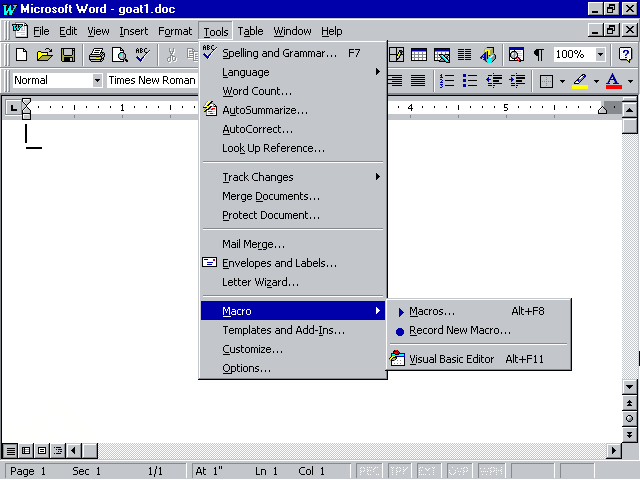Click the Print icon in toolbar
The height and width of the screenshot is (480, 640).
tap(97, 54)
